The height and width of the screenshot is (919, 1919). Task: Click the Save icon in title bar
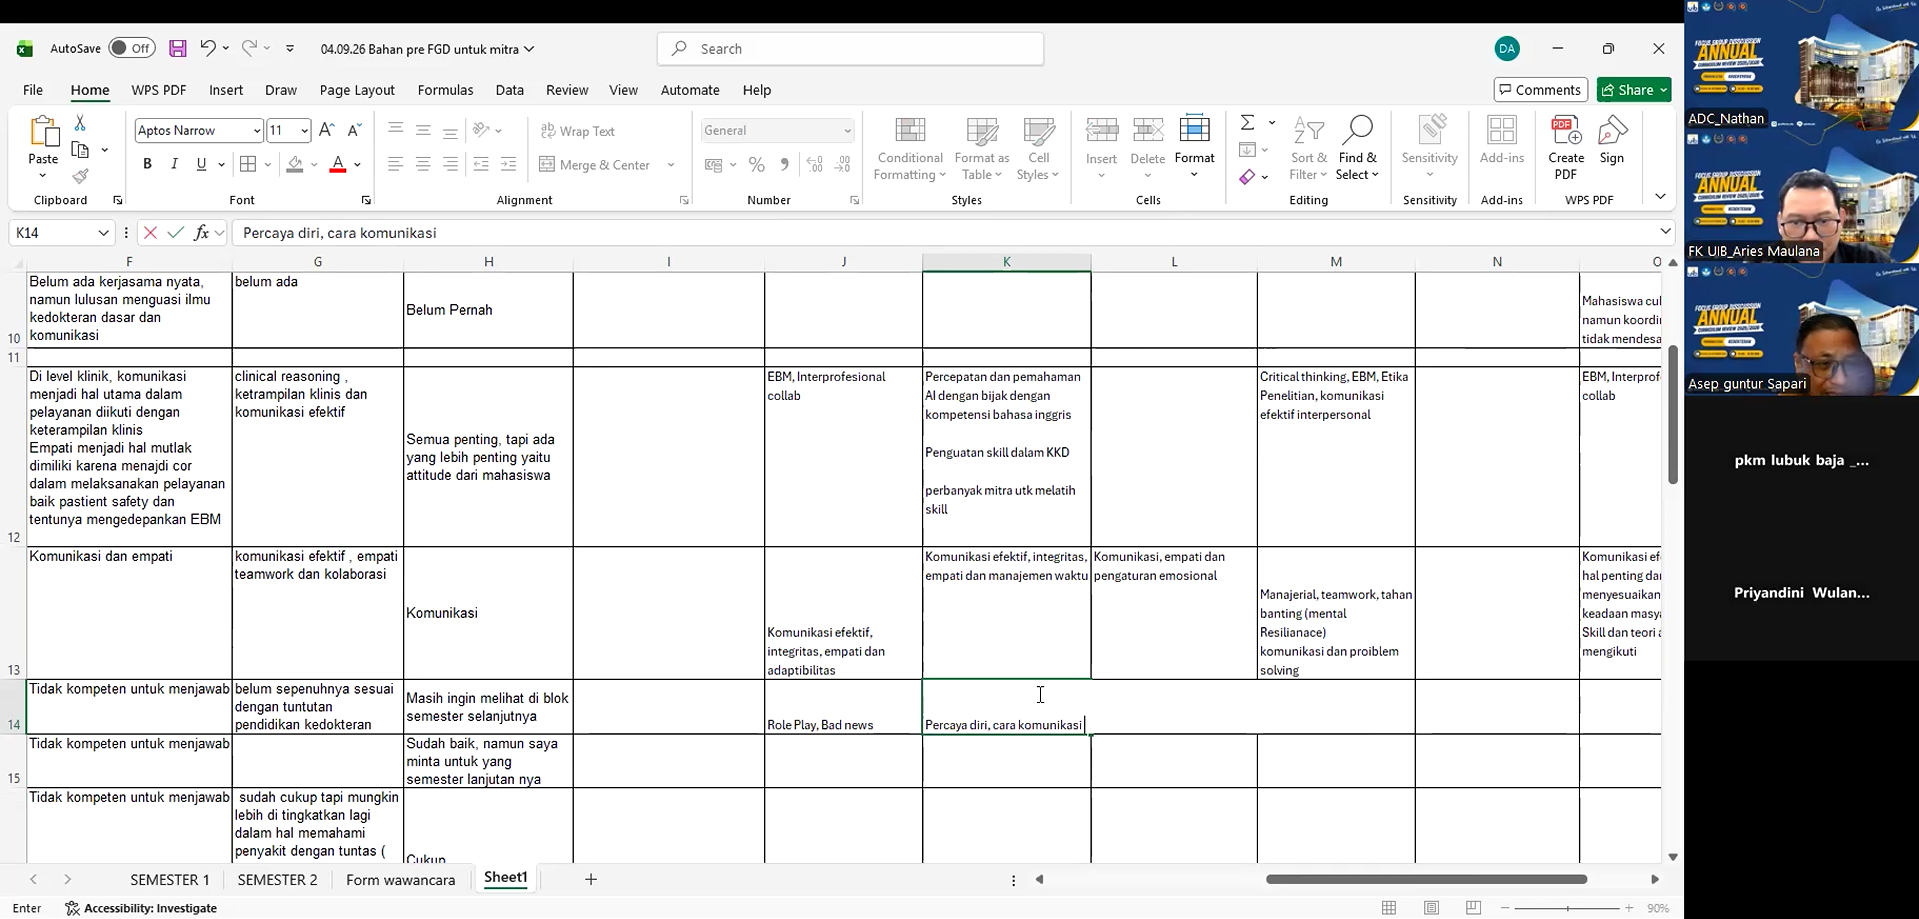coord(178,48)
